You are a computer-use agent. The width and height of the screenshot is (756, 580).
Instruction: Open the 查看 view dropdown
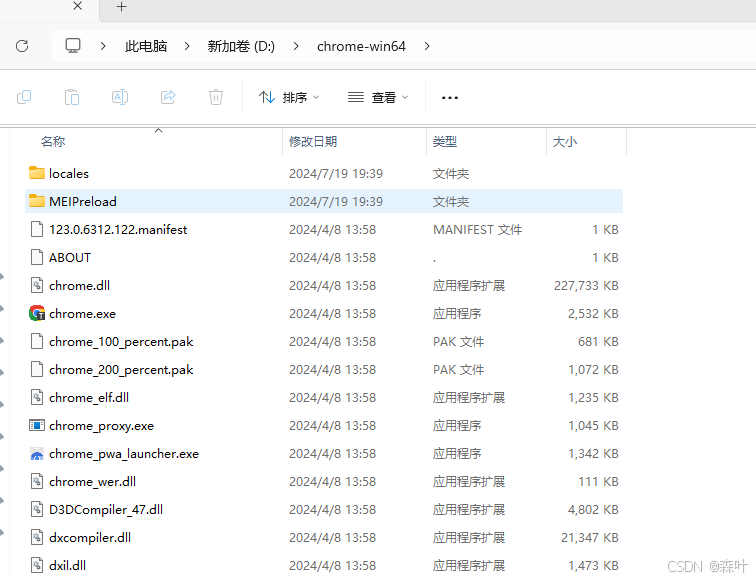378,97
